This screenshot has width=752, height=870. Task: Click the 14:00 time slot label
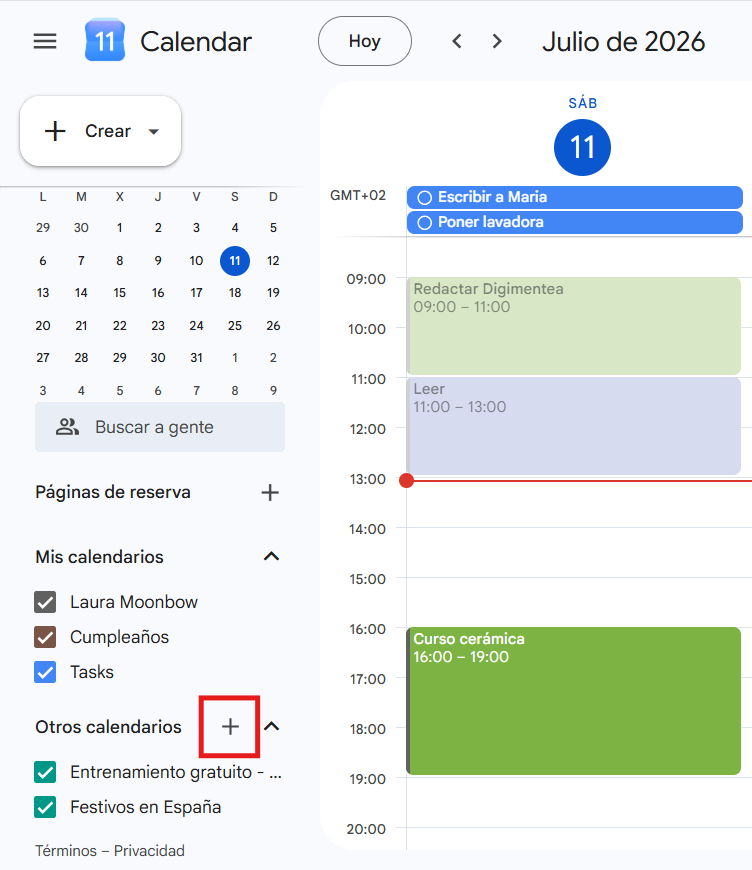point(367,529)
